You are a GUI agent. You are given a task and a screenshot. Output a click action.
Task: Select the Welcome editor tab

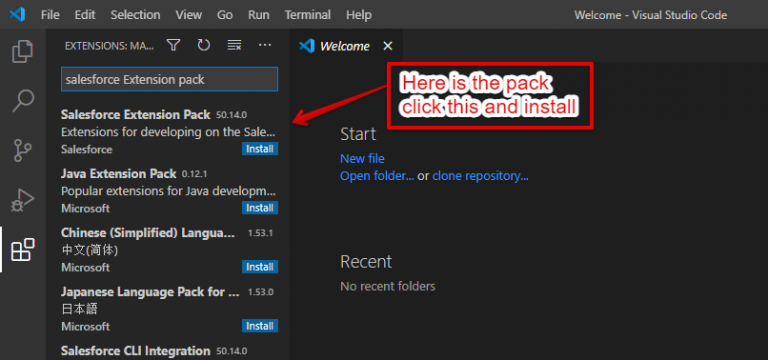click(346, 46)
